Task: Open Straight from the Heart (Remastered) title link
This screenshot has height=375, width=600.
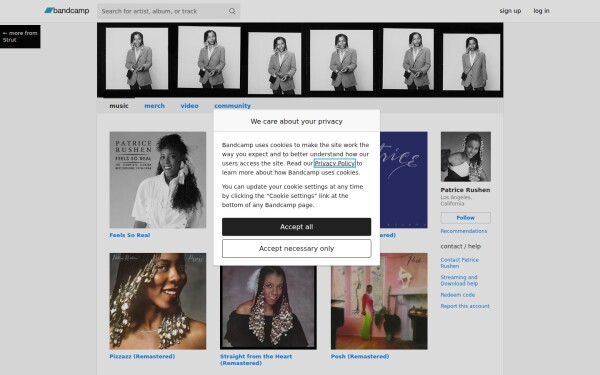Action: pyautogui.click(x=256, y=360)
